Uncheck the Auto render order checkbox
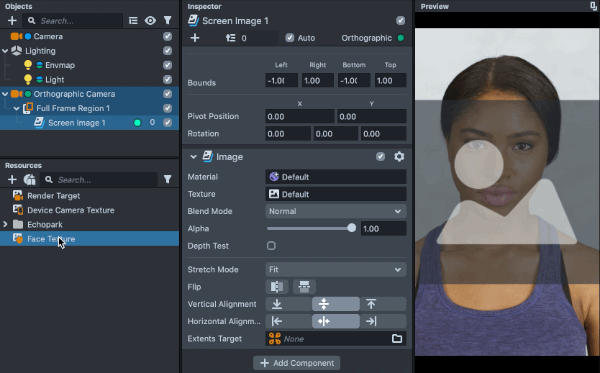The width and height of the screenshot is (600, 373). (x=290, y=38)
